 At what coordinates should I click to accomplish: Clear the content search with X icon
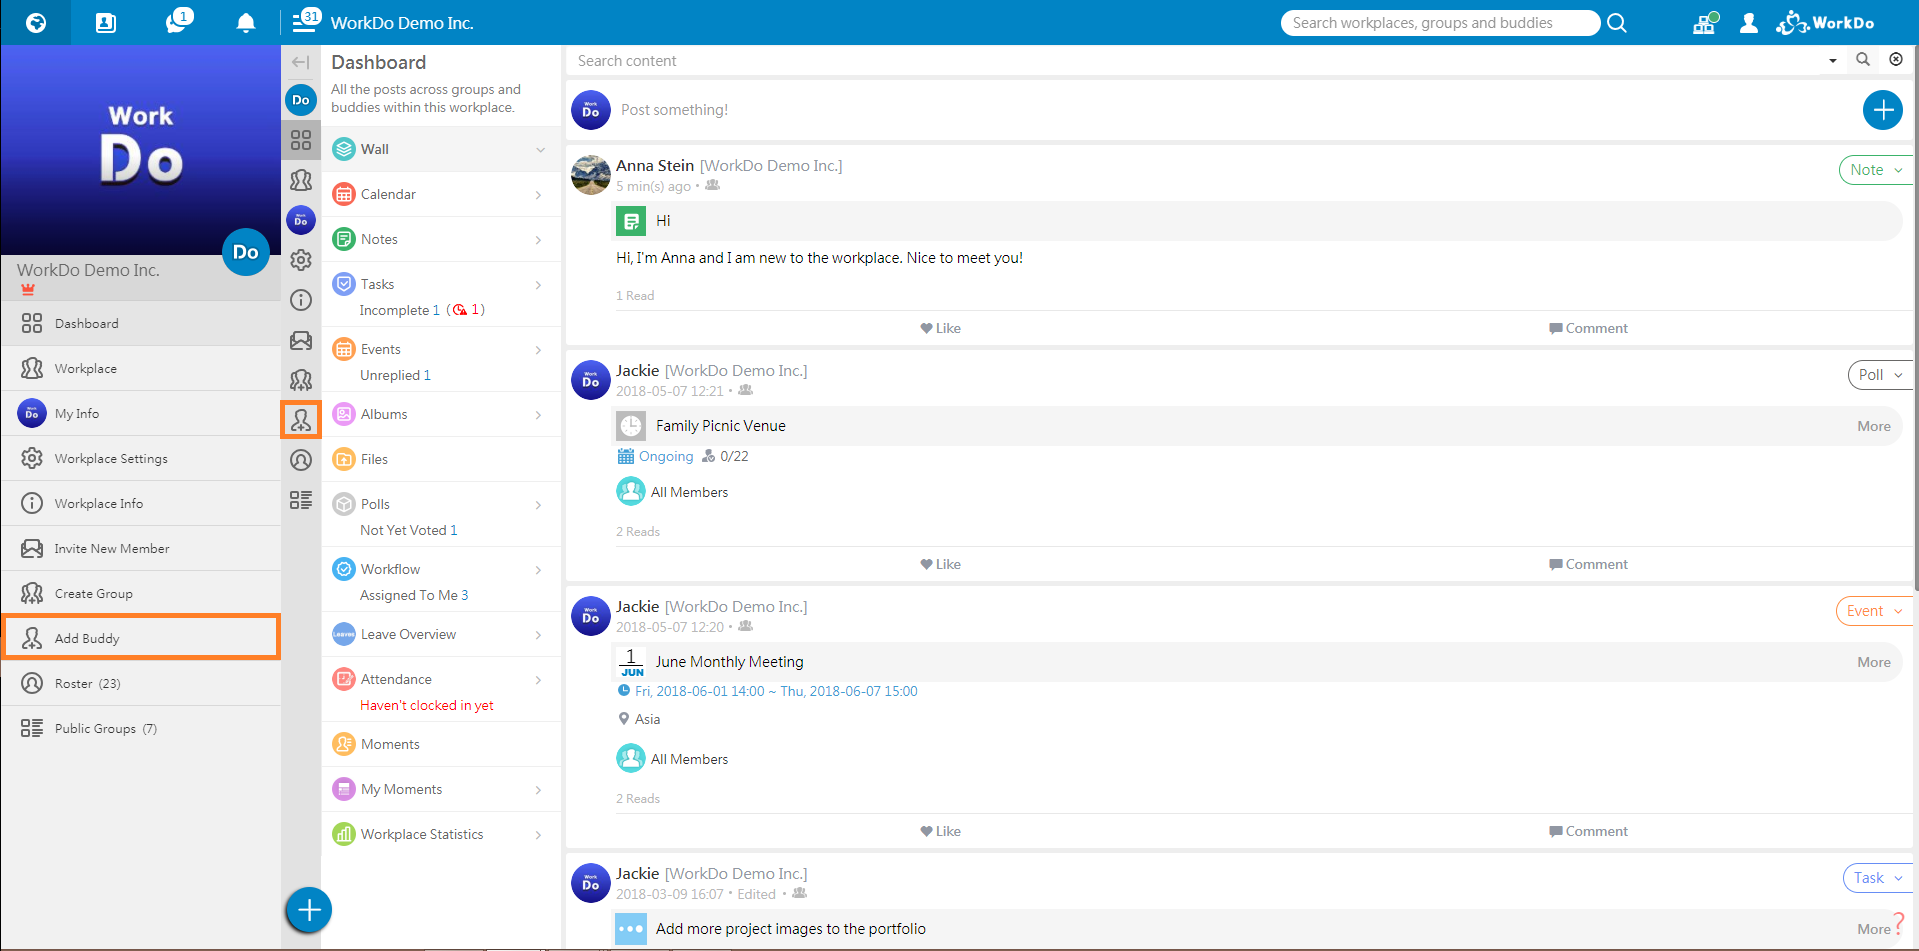click(x=1896, y=60)
